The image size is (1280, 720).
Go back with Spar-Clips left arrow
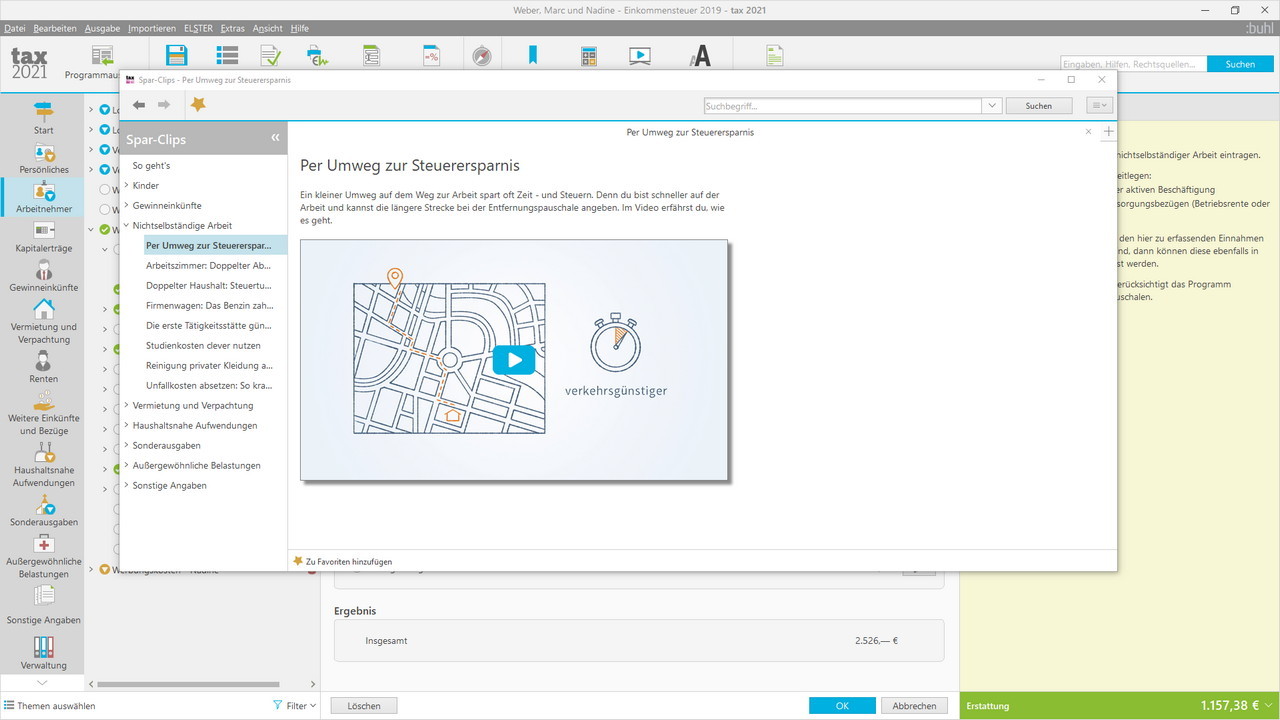(139, 105)
